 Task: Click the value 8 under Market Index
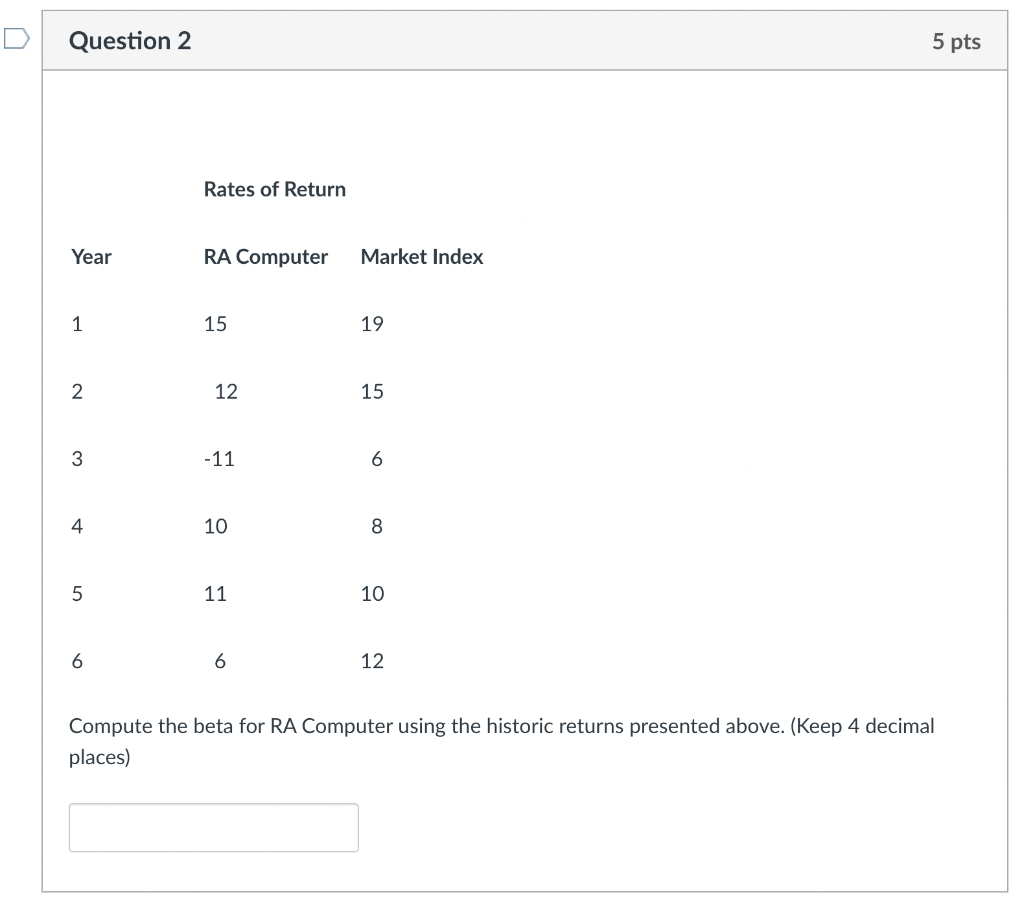pyautogui.click(x=376, y=526)
